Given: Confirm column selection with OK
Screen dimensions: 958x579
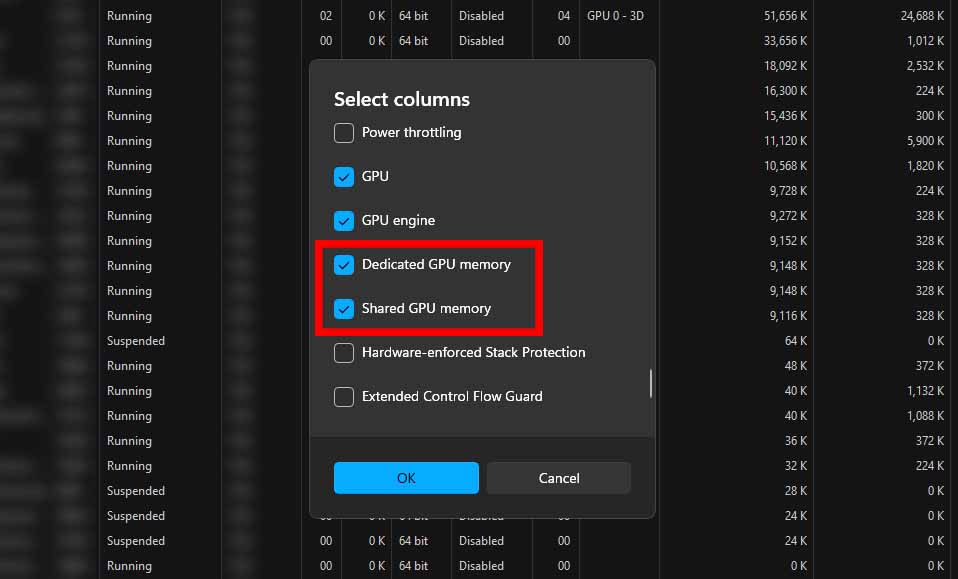Looking at the screenshot, I should [x=406, y=478].
